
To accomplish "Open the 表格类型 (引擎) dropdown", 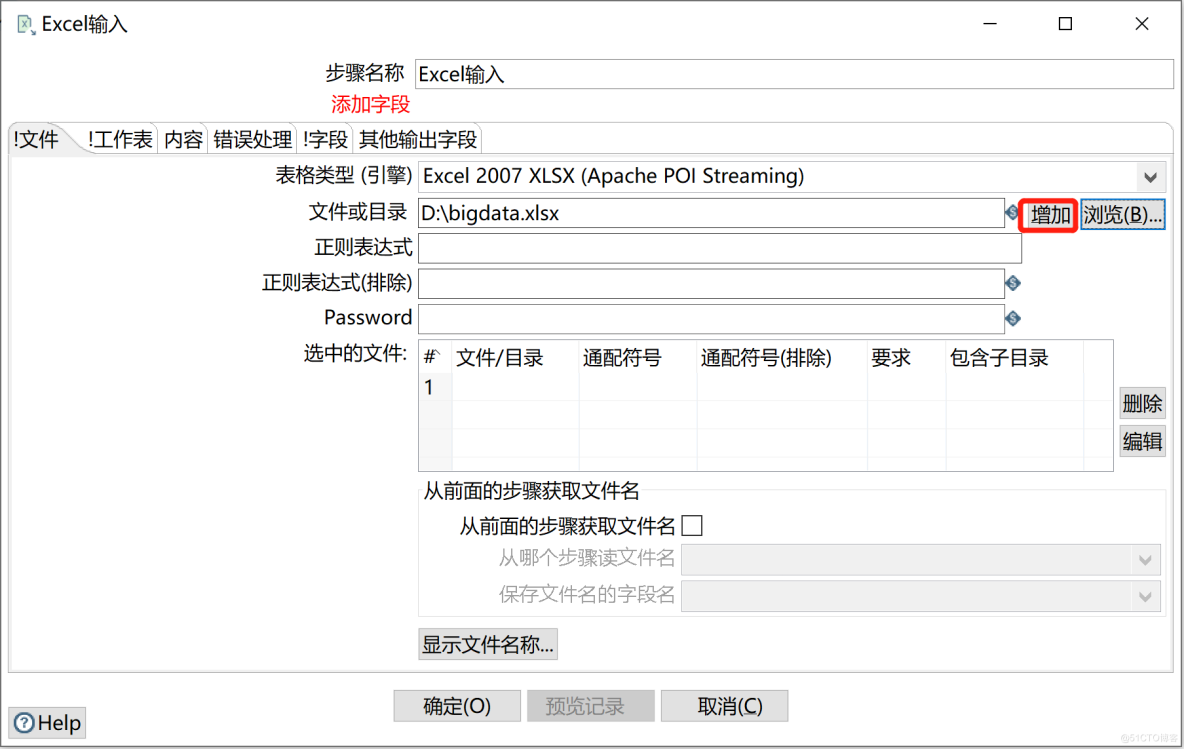I will (x=1150, y=177).
